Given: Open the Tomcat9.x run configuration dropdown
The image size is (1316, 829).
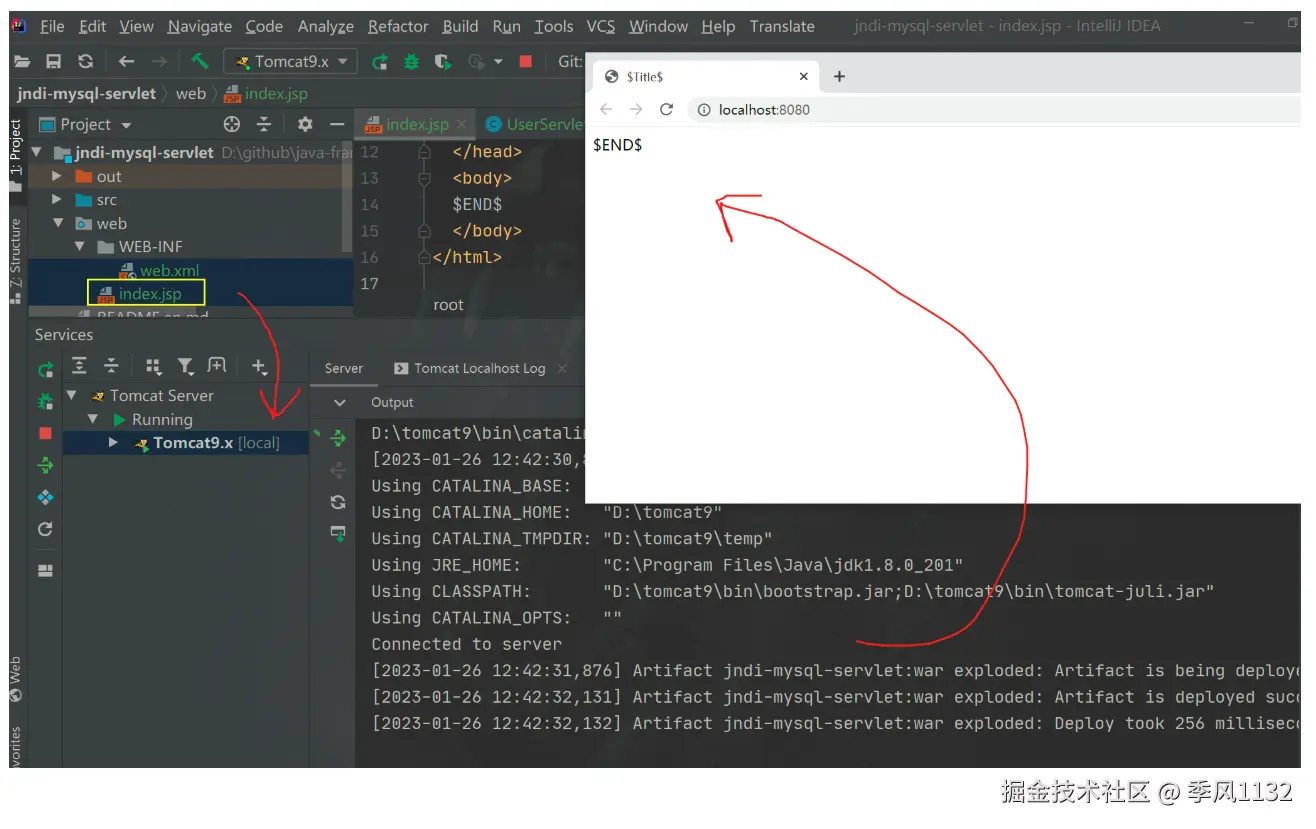Looking at the screenshot, I should click(291, 62).
